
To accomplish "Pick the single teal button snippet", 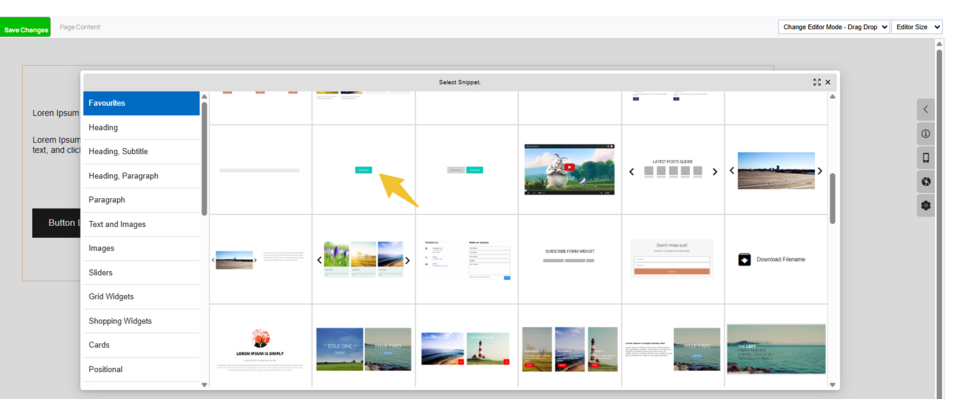I will pyautogui.click(x=363, y=170).
